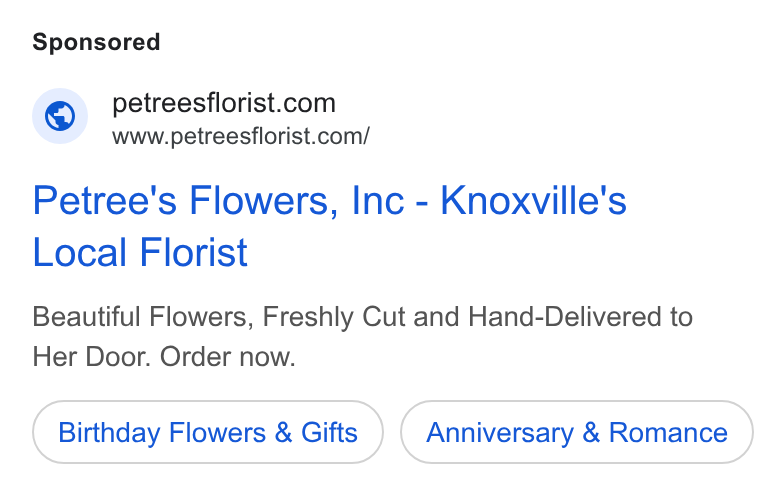This screenshot has height=496, width=760.
Task: Click the "Local Florist" headline line
Action: coord(141,252)
